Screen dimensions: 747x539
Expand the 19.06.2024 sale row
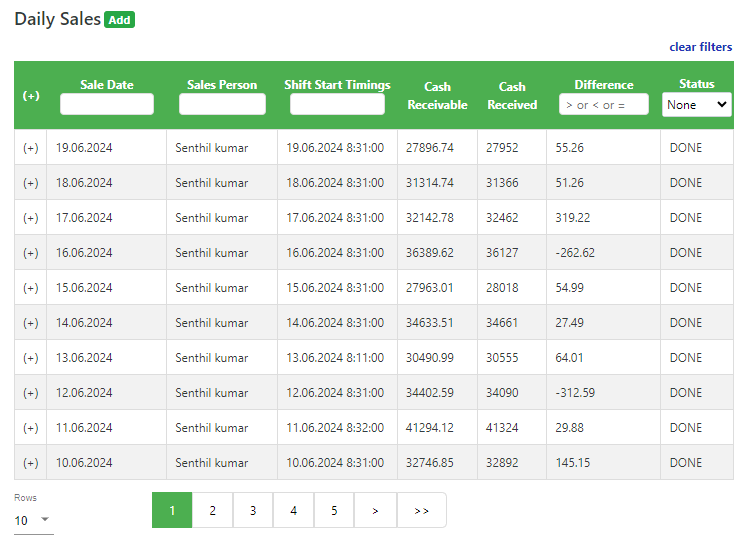[31, 148]
